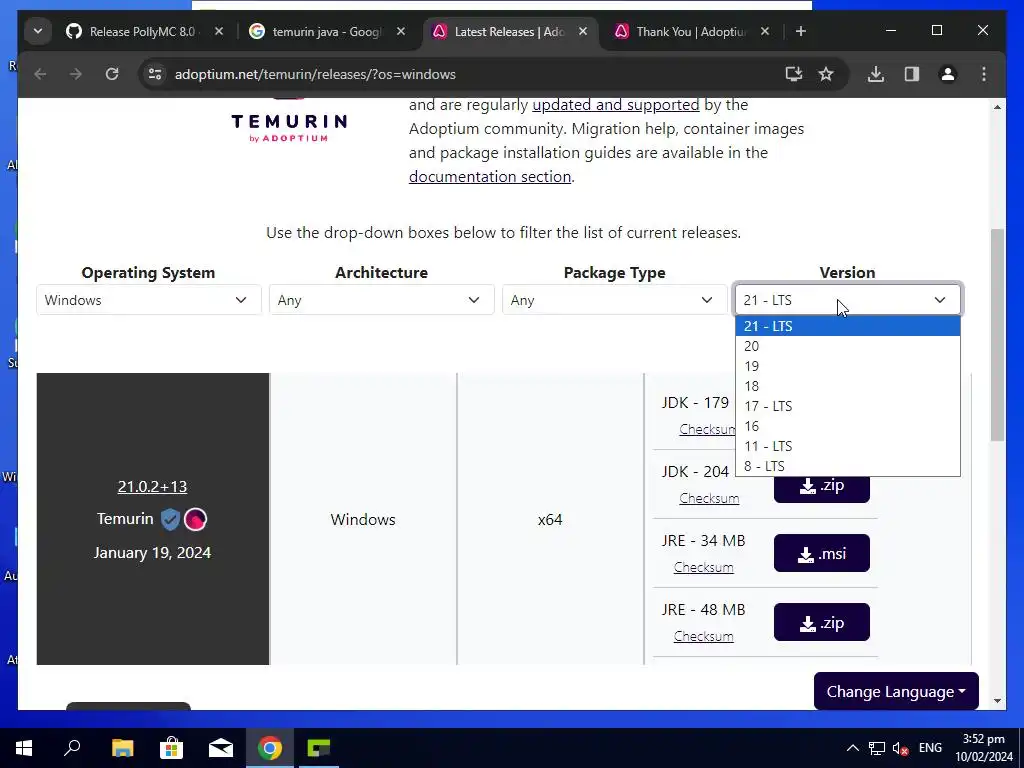This screenshot has width=1024, height=768.
Task: Open the documentation section link
Action: [x=490, y=176]
